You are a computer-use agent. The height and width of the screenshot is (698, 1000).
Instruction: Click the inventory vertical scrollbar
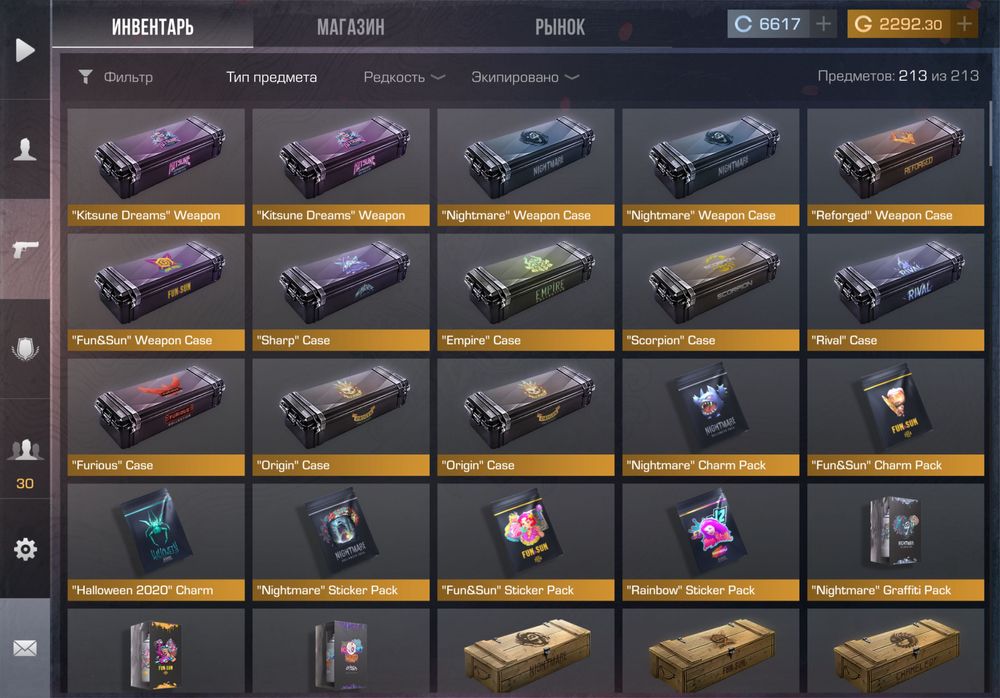click(990, 134)
